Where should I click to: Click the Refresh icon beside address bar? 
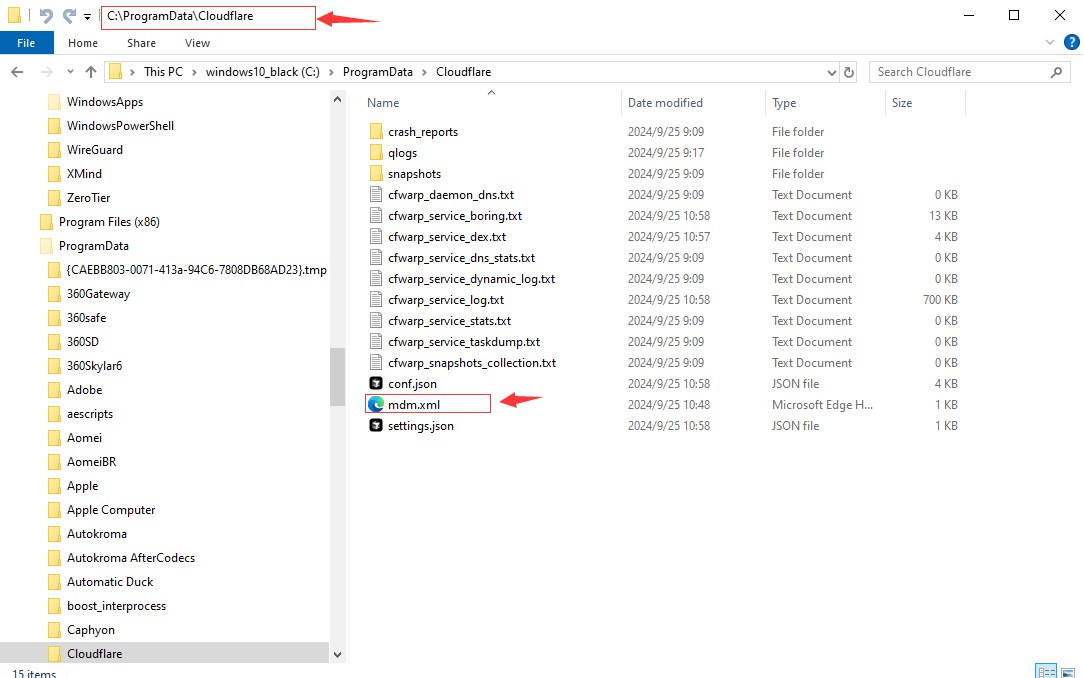[850, 72]
